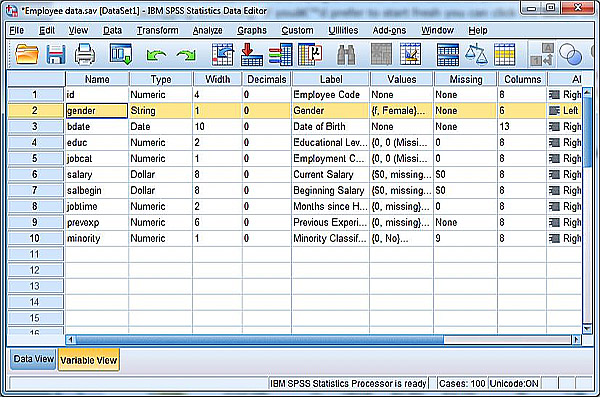The image size is (600, 400).
Task: Click the Minority Classif... label cell
Action: point(330,238)
